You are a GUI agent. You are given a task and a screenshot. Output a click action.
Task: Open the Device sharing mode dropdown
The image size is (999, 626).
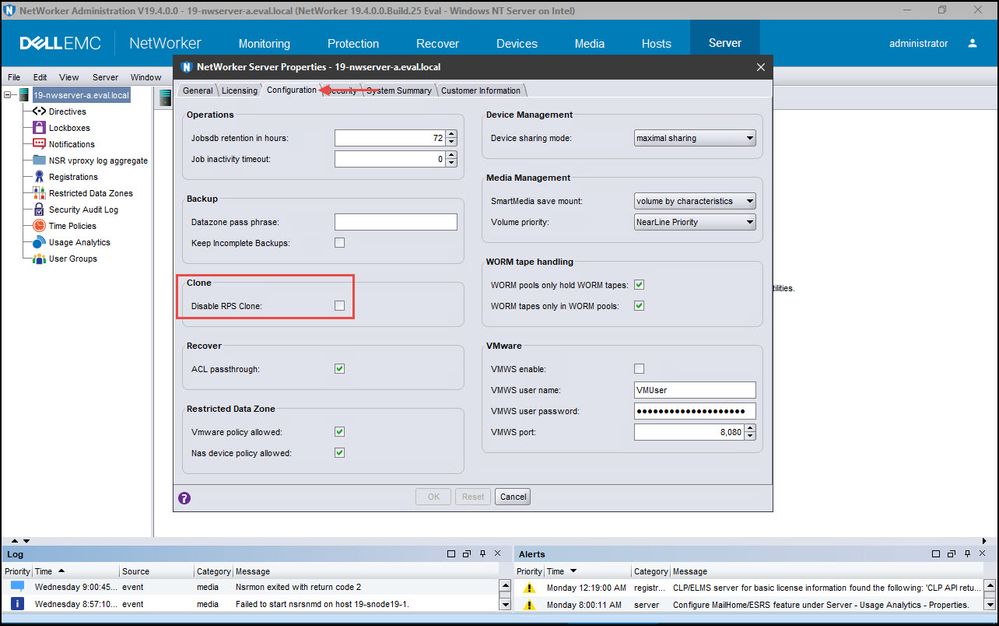pos(695,138)
